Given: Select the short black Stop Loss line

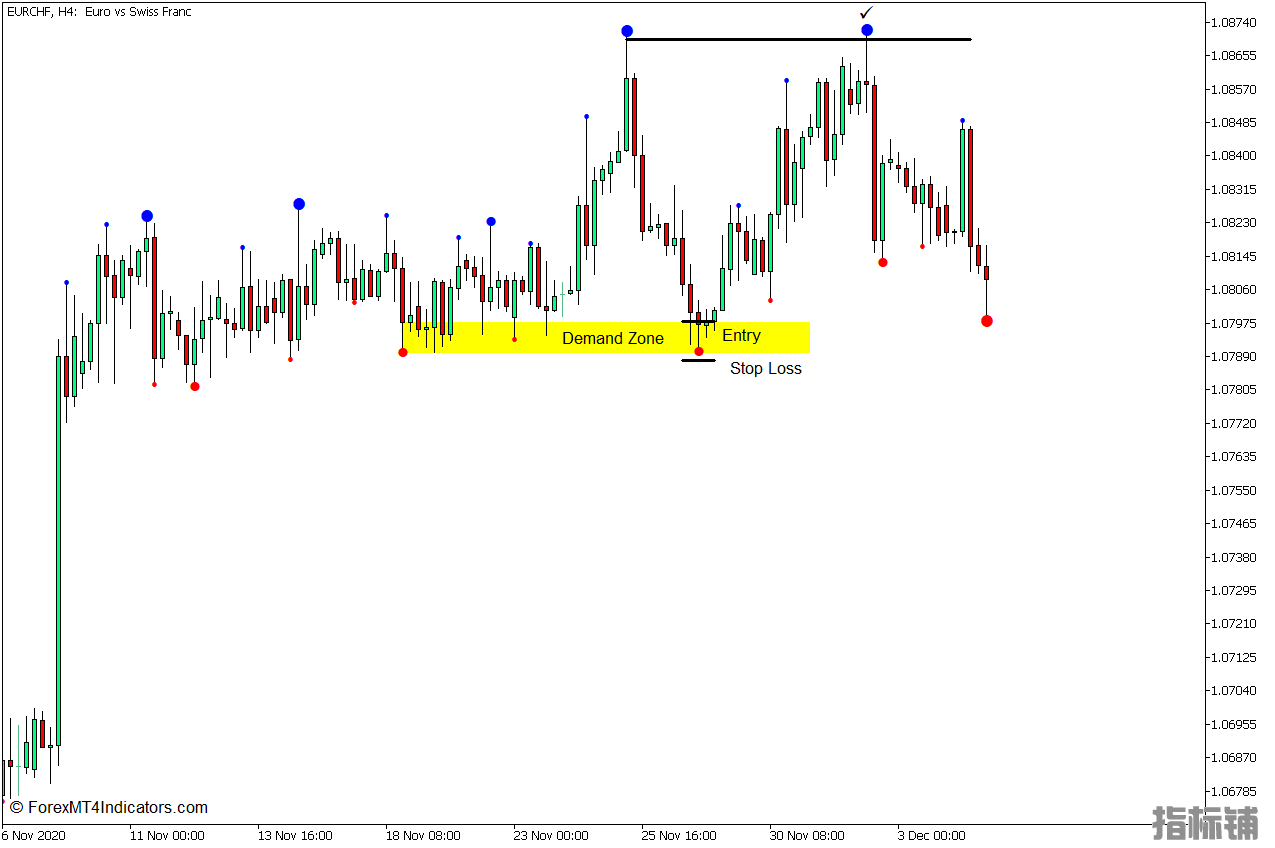Looking at the screenshot, I should (698, 360).
